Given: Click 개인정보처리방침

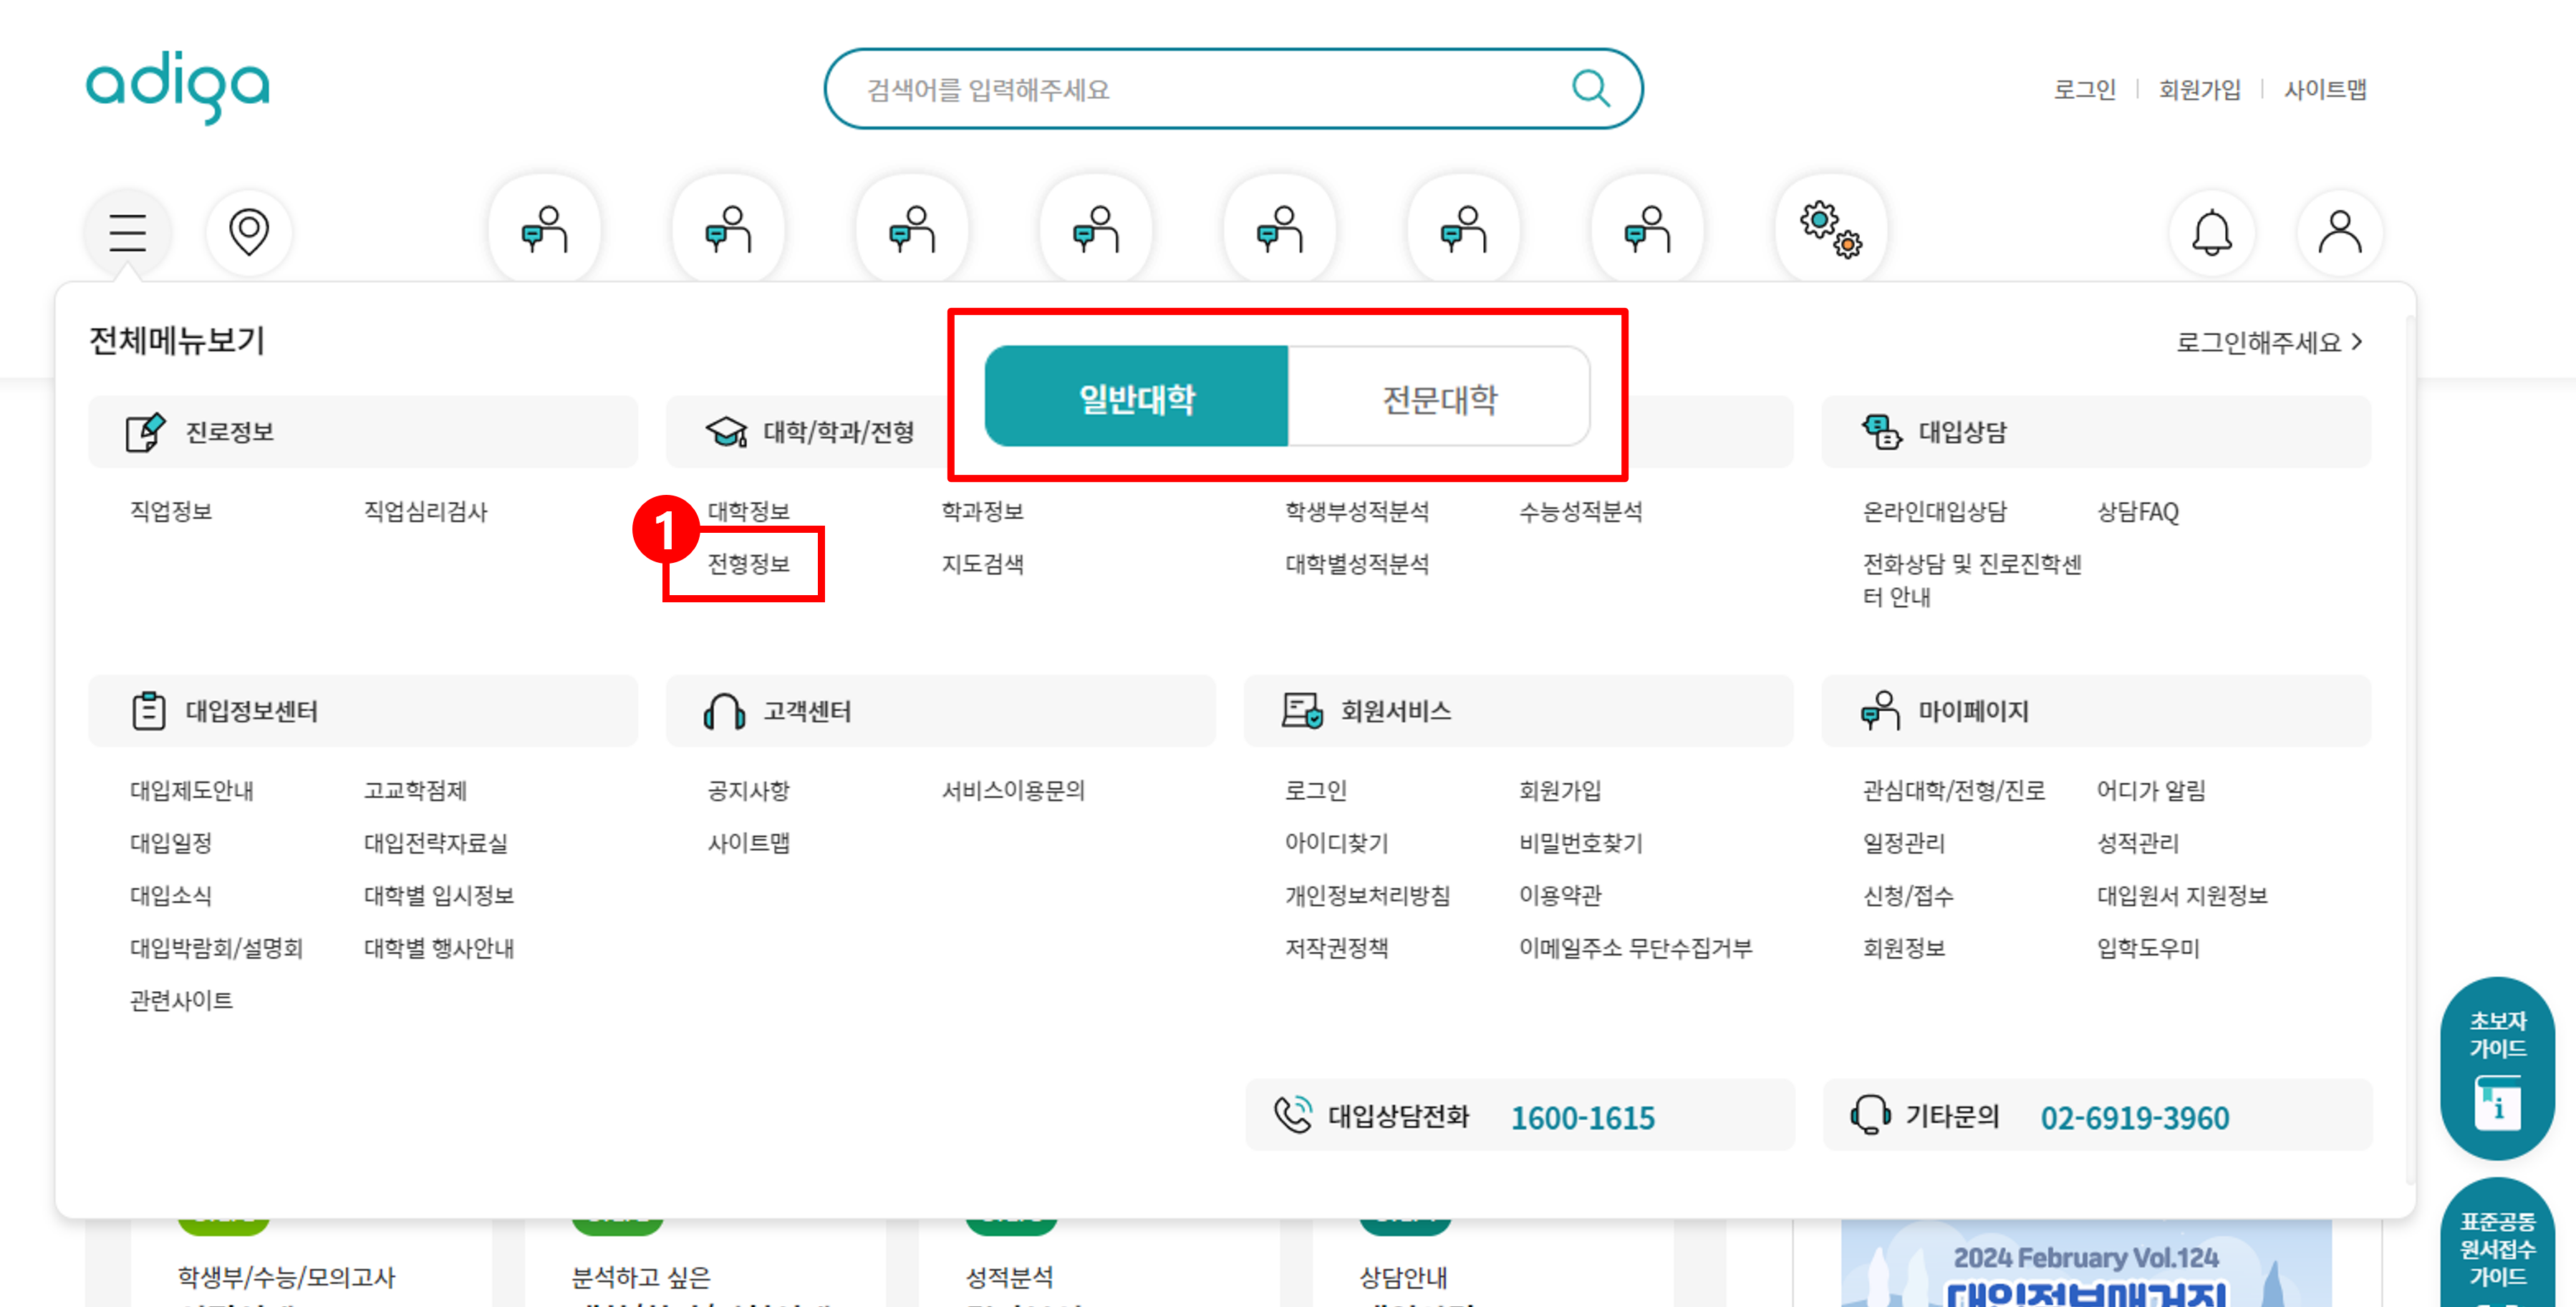Looking at the screenshot, I should (1367, 895).
